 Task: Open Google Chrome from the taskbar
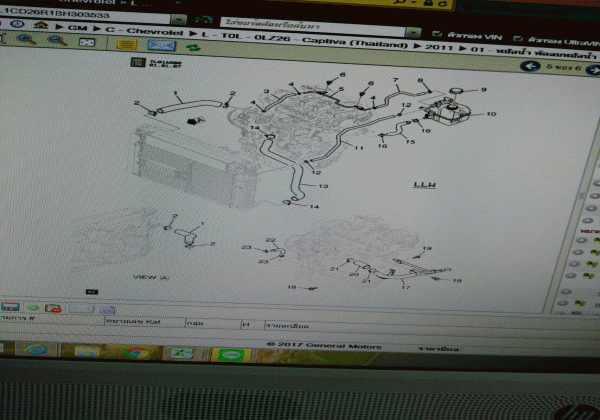[x=133, y=351]
